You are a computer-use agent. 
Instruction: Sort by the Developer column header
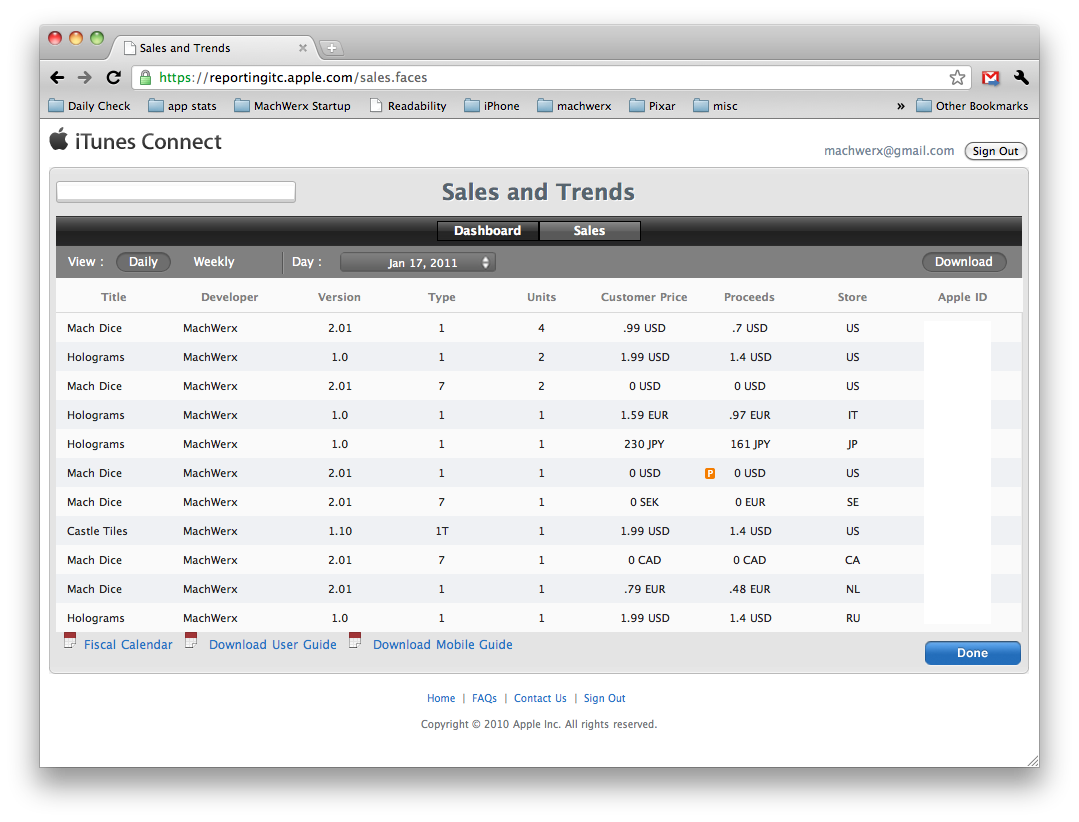point(230,297)
